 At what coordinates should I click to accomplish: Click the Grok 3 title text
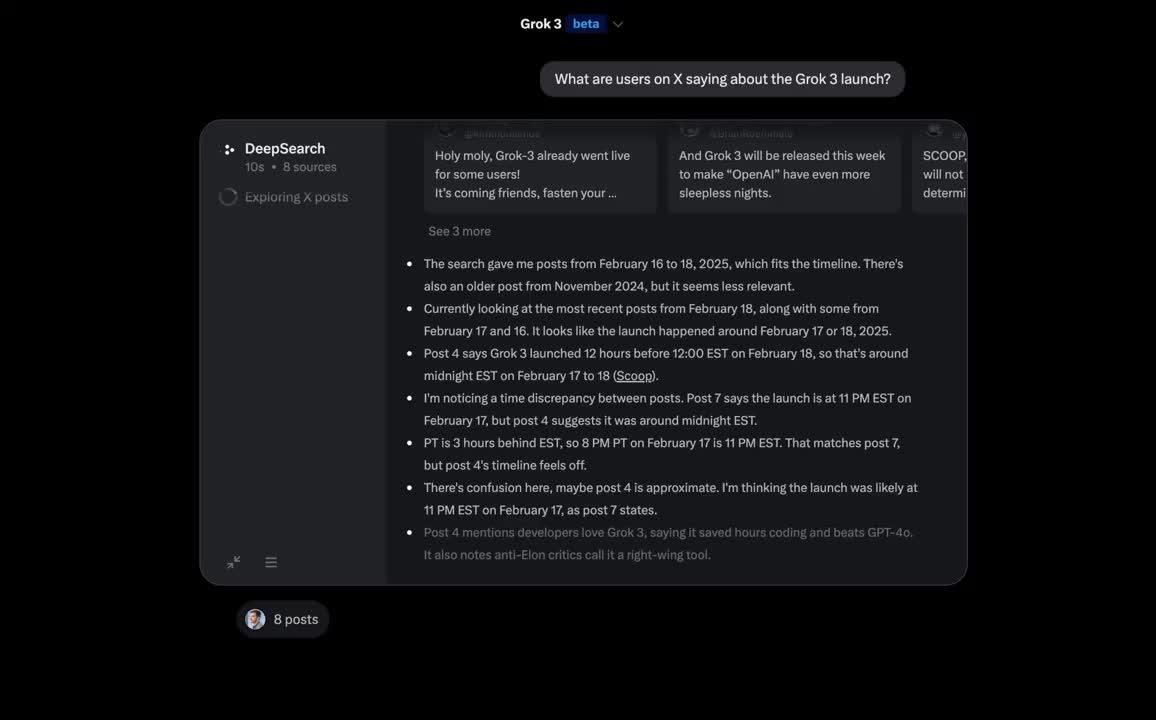point(540,24)
